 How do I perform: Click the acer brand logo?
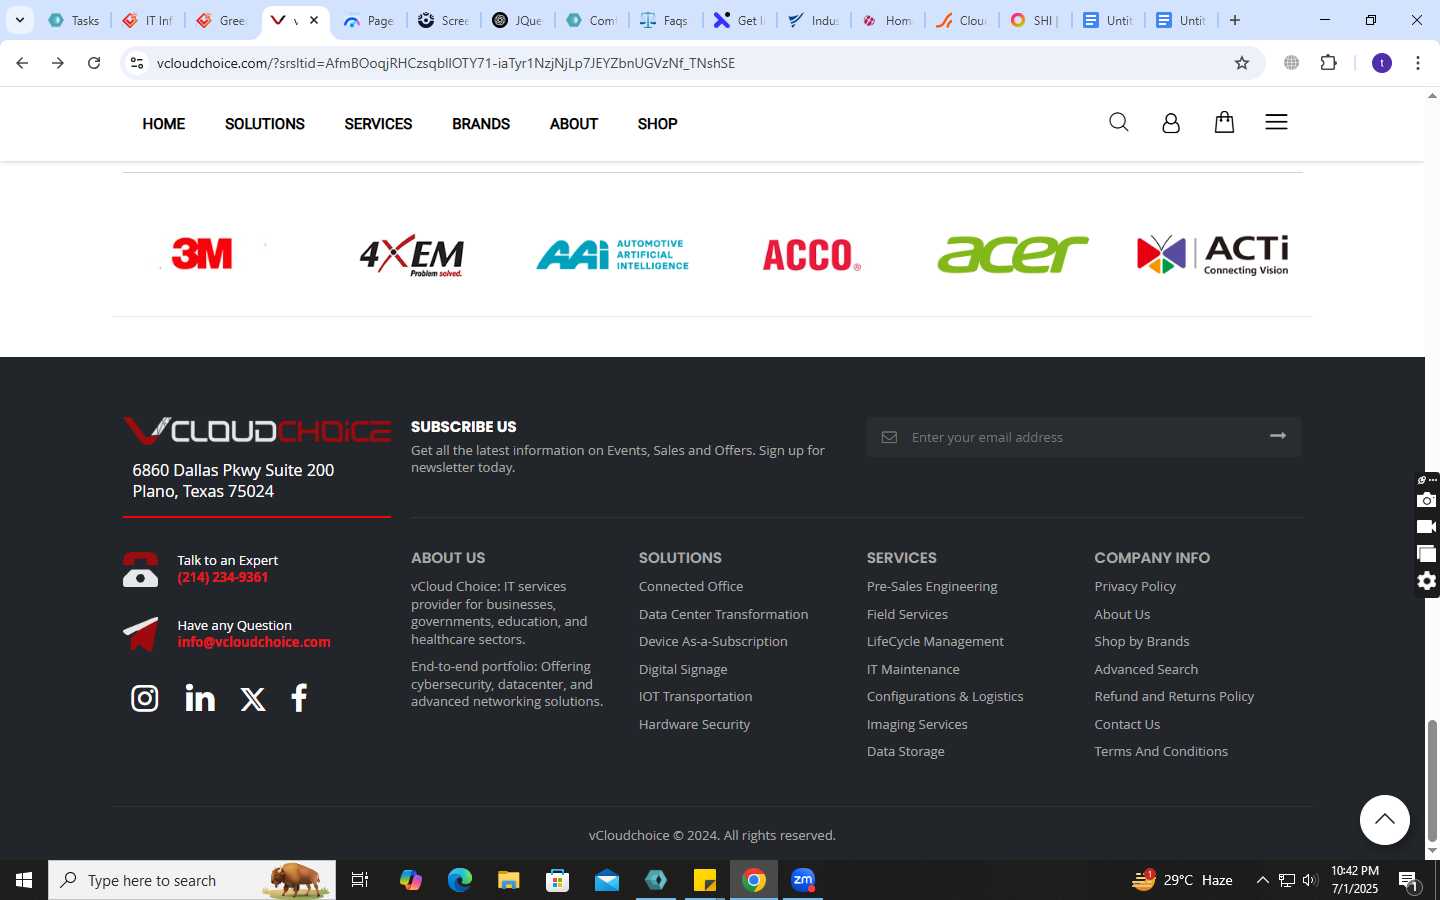pos(1012,254)
